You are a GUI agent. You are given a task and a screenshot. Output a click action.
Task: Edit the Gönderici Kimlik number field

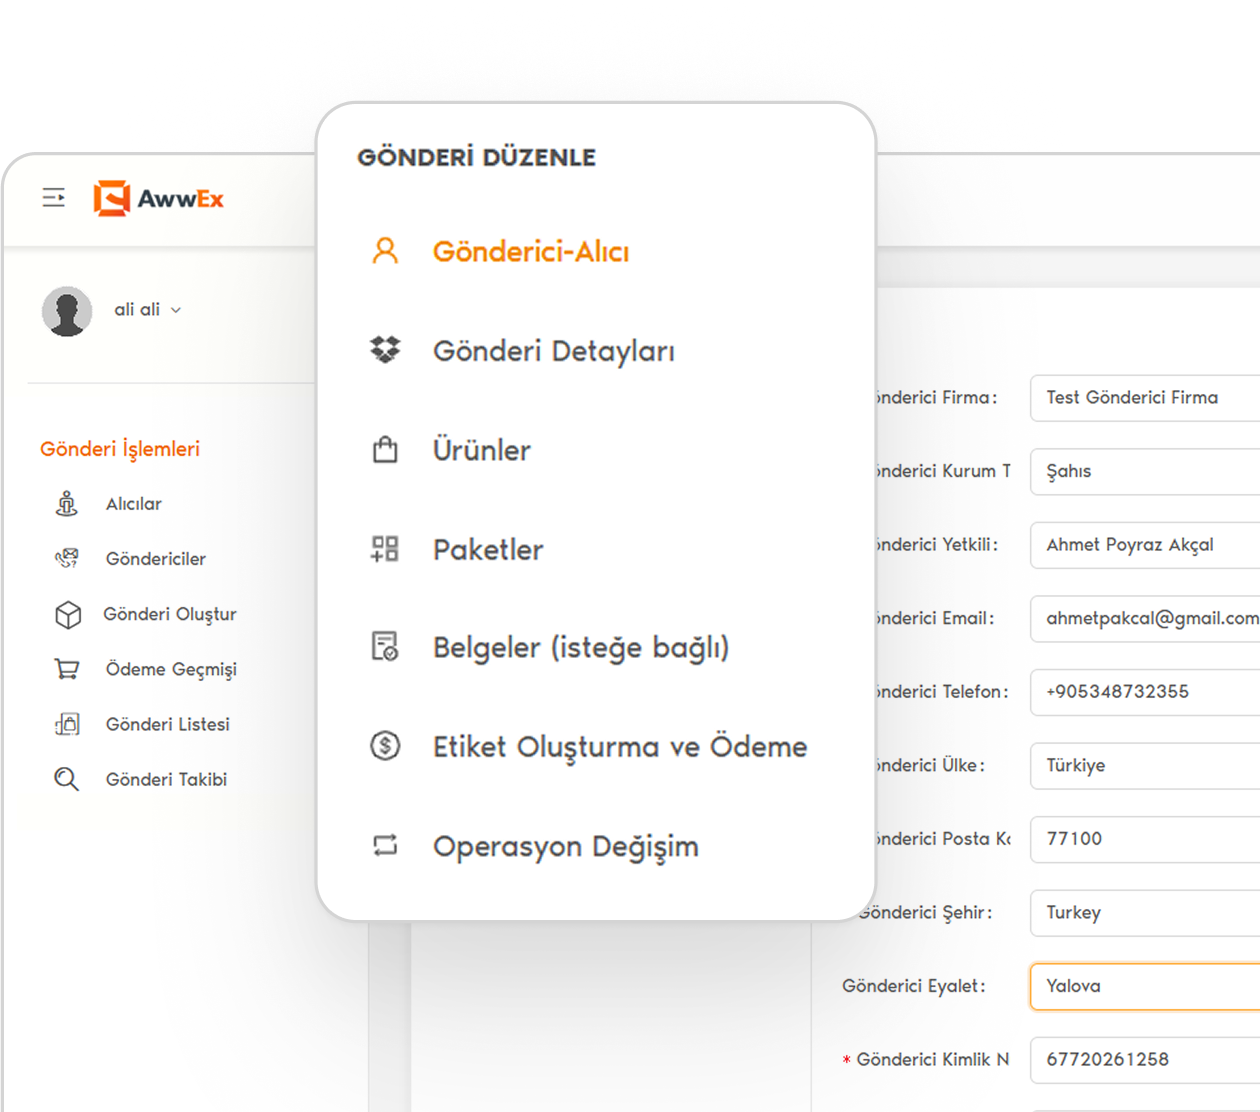point(1145,1059)
